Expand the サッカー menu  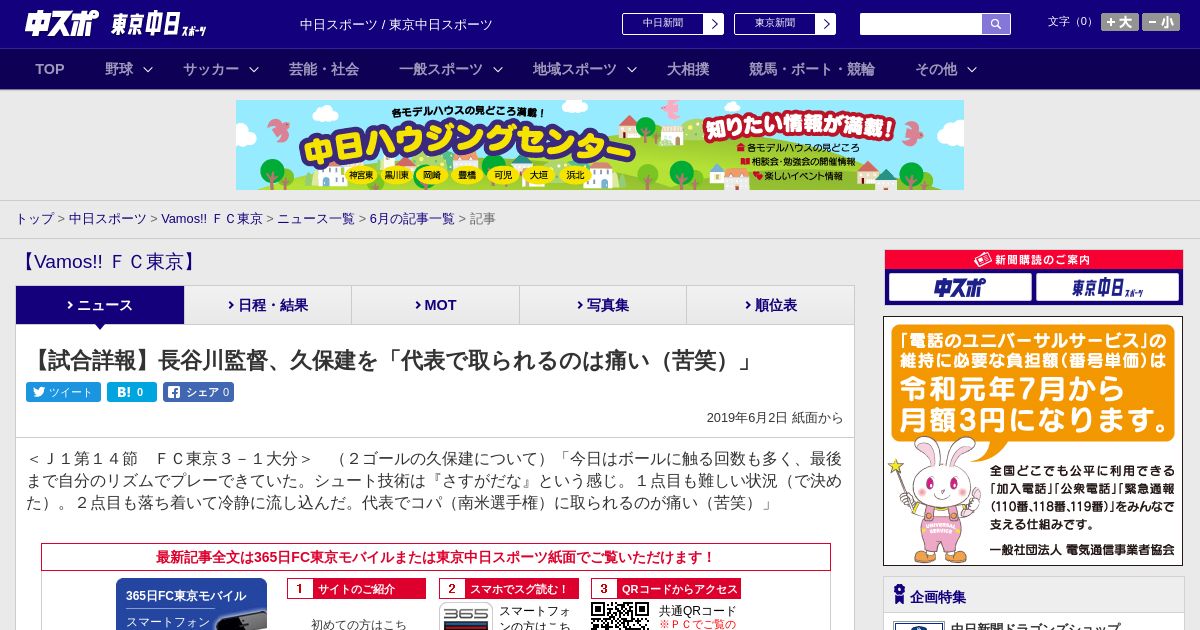pyautogui.click(x=221, y=69)
